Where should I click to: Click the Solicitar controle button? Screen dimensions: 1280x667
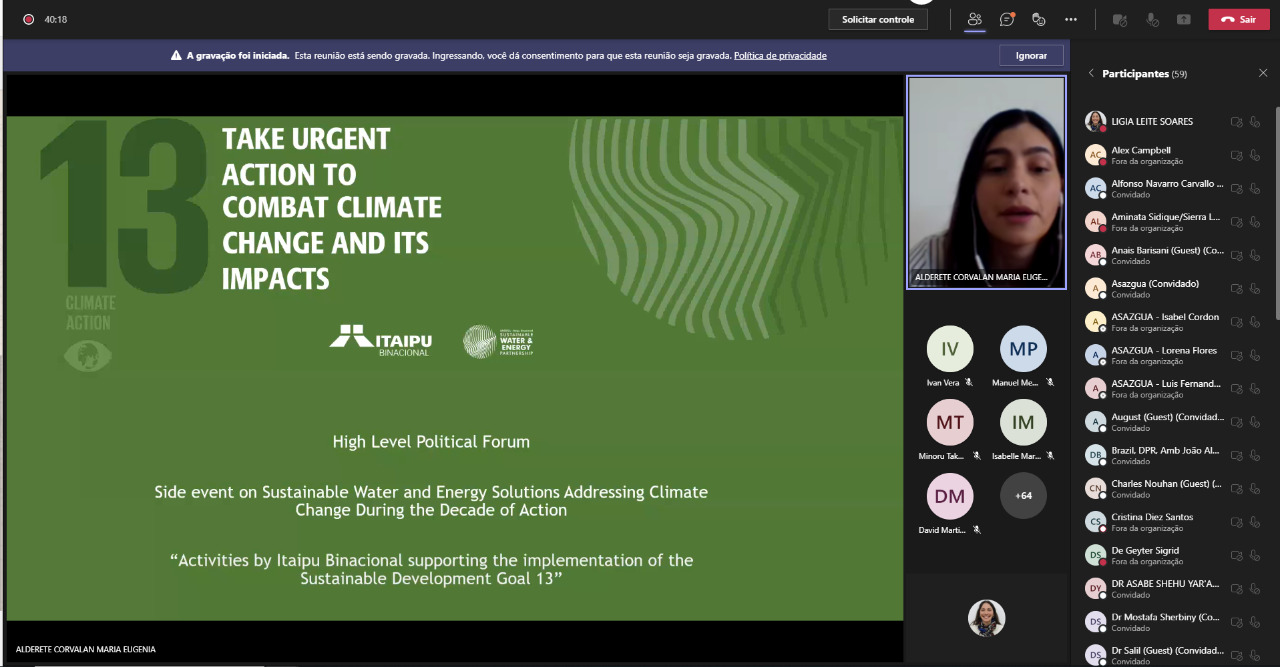pos(878,19)
